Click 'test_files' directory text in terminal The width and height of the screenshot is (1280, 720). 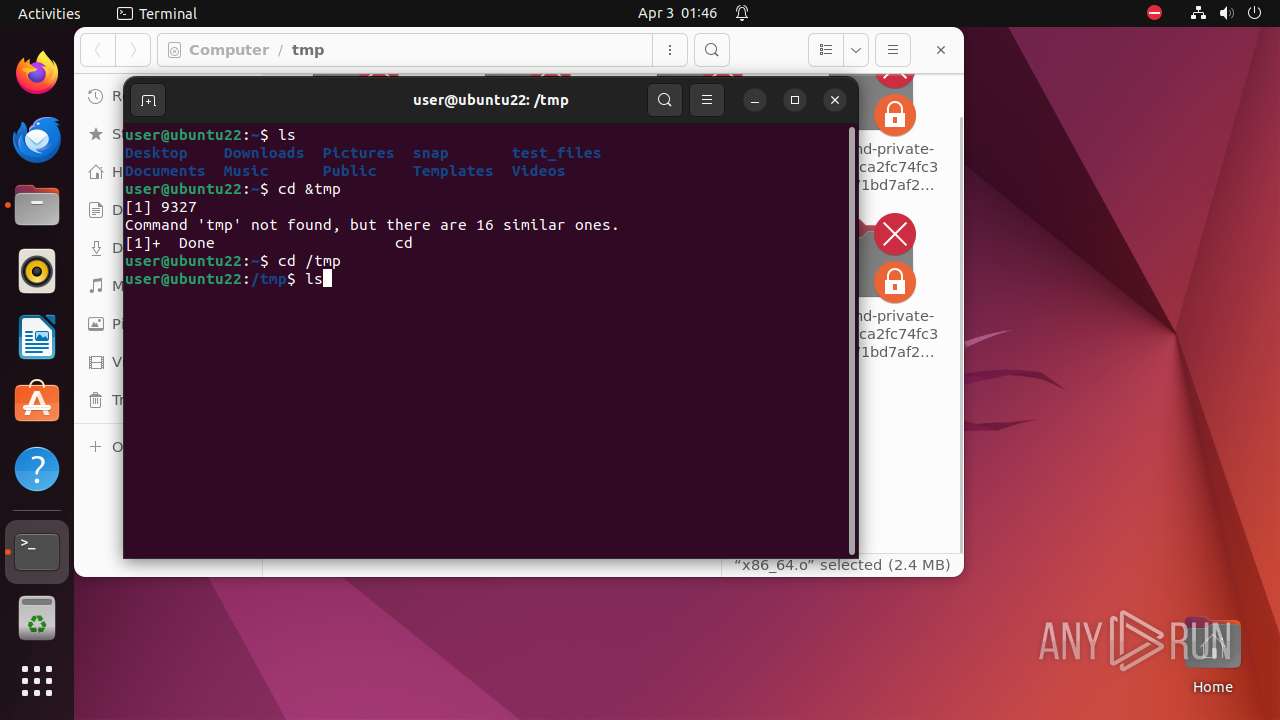556,153
